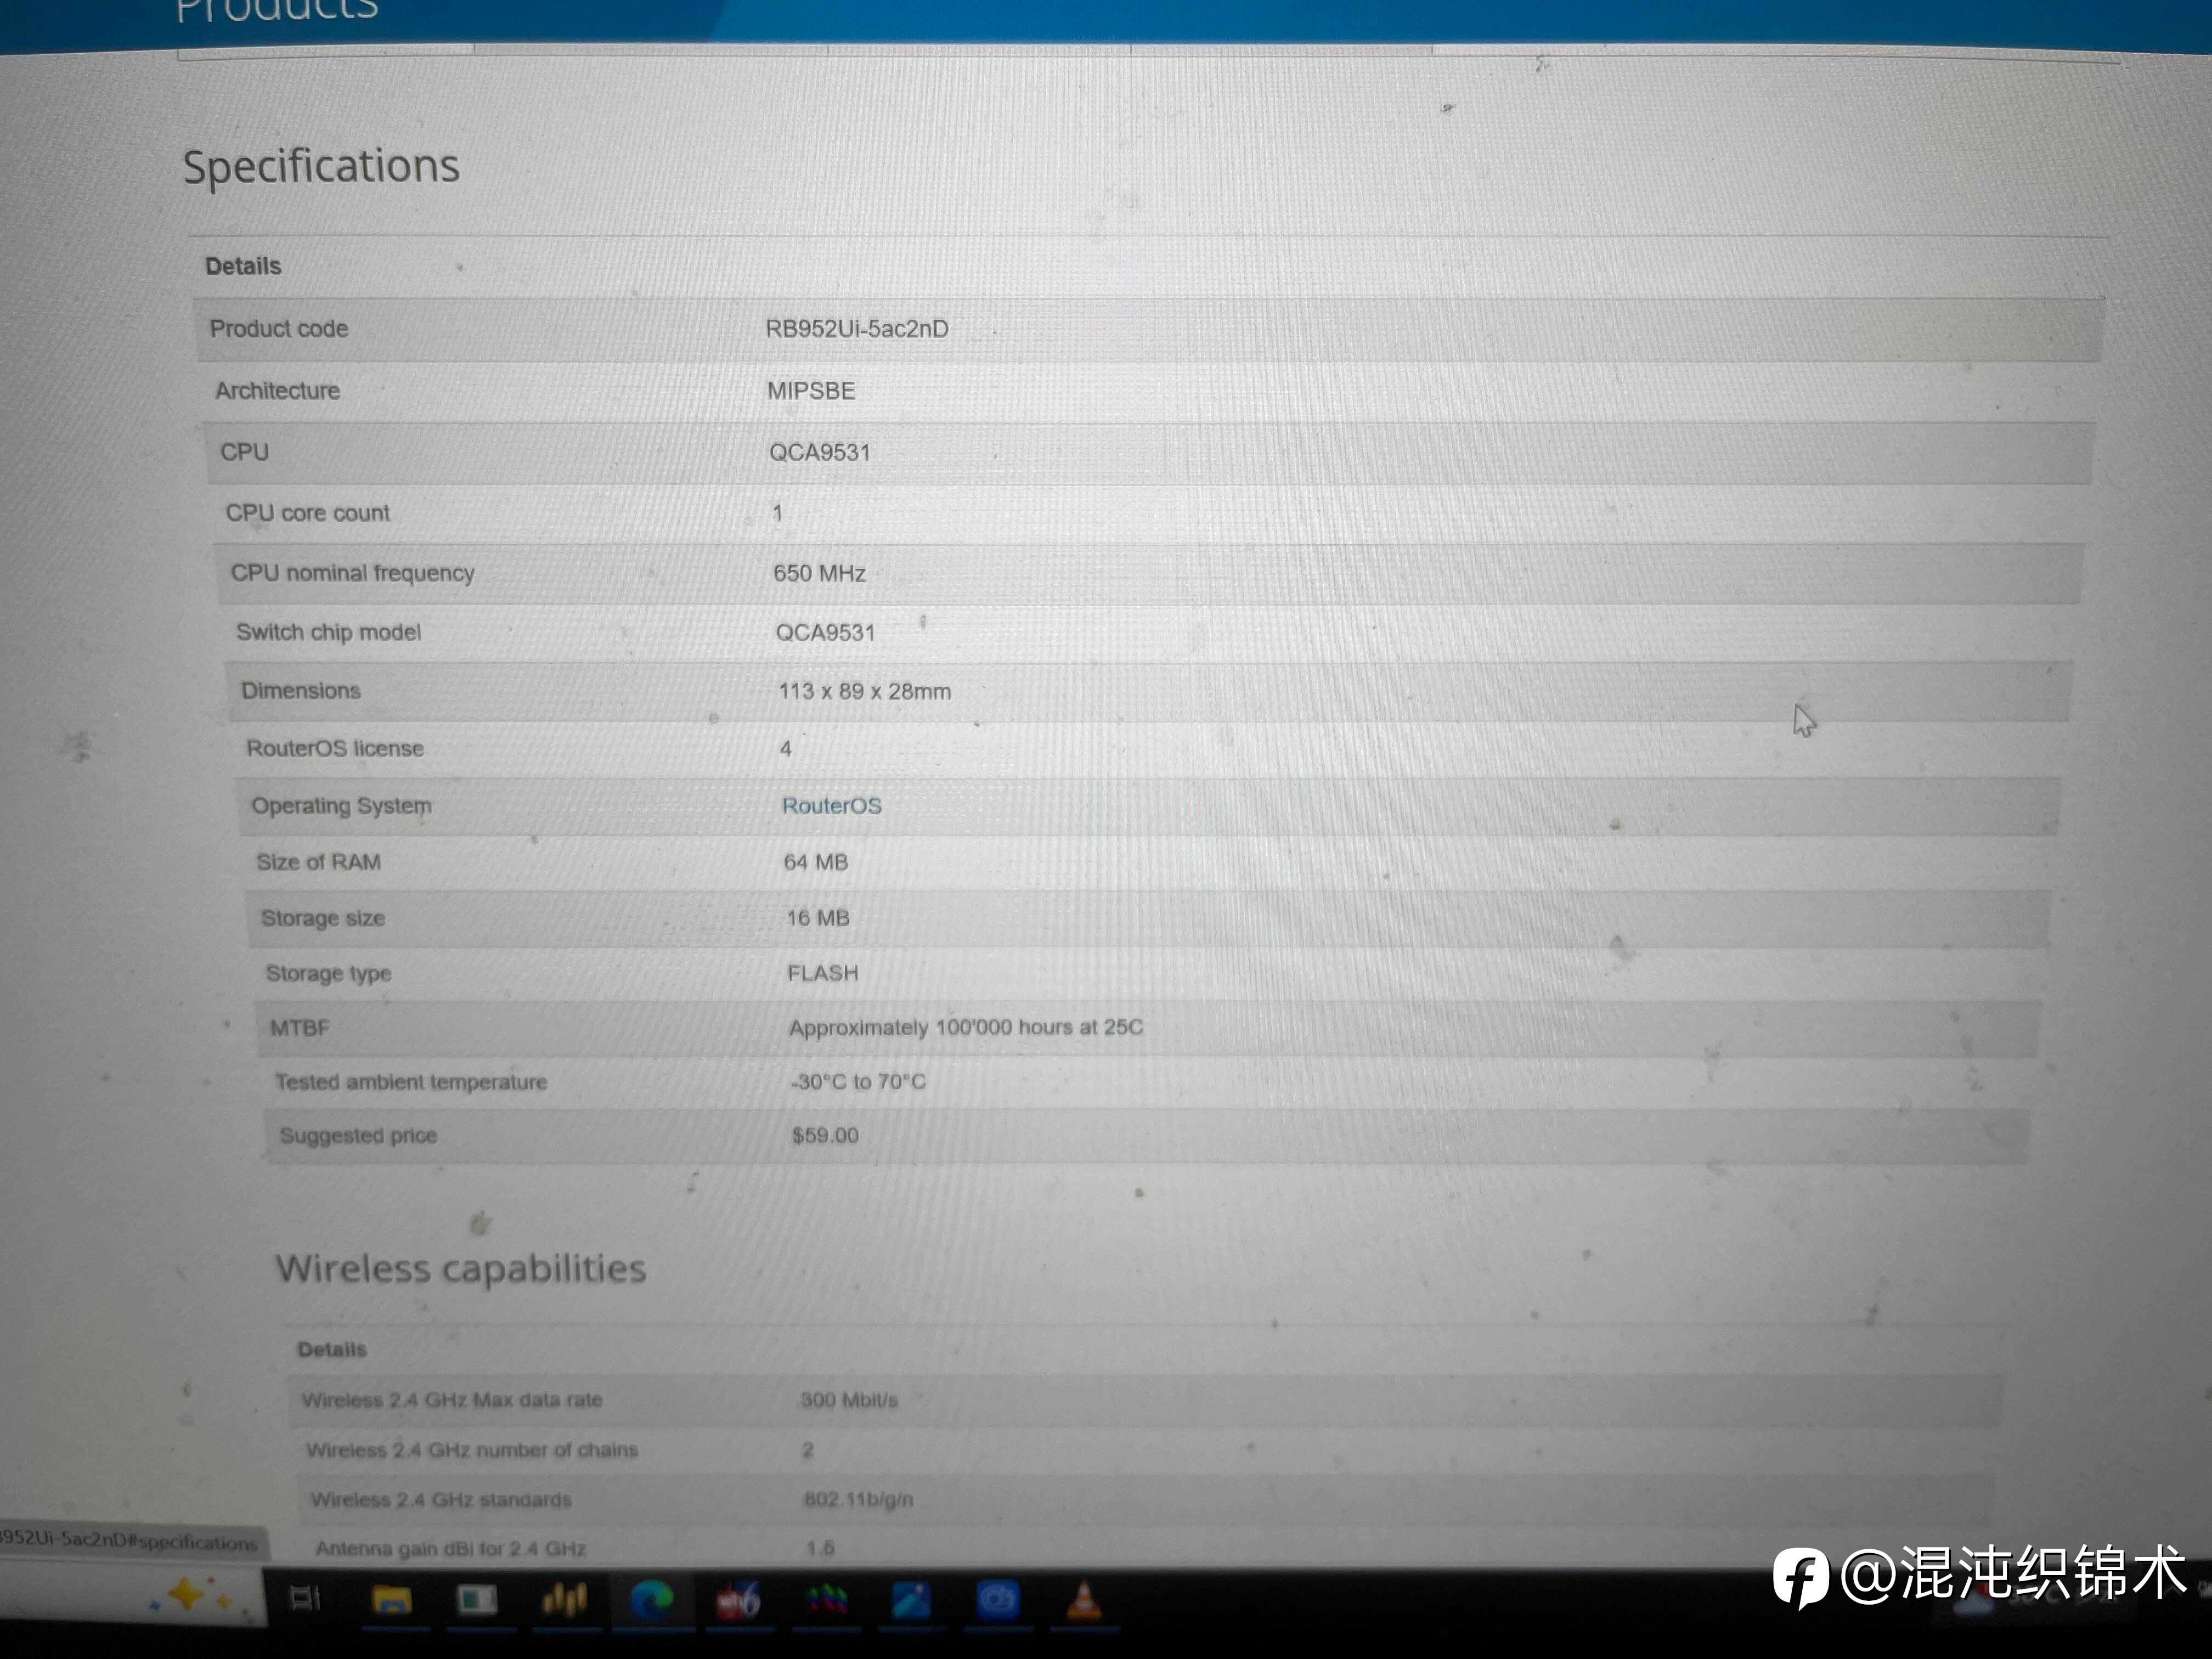2212x1659 pixels.
Task: Click the Wireless capabilities heading
Action: click(x=461, y=1268)
